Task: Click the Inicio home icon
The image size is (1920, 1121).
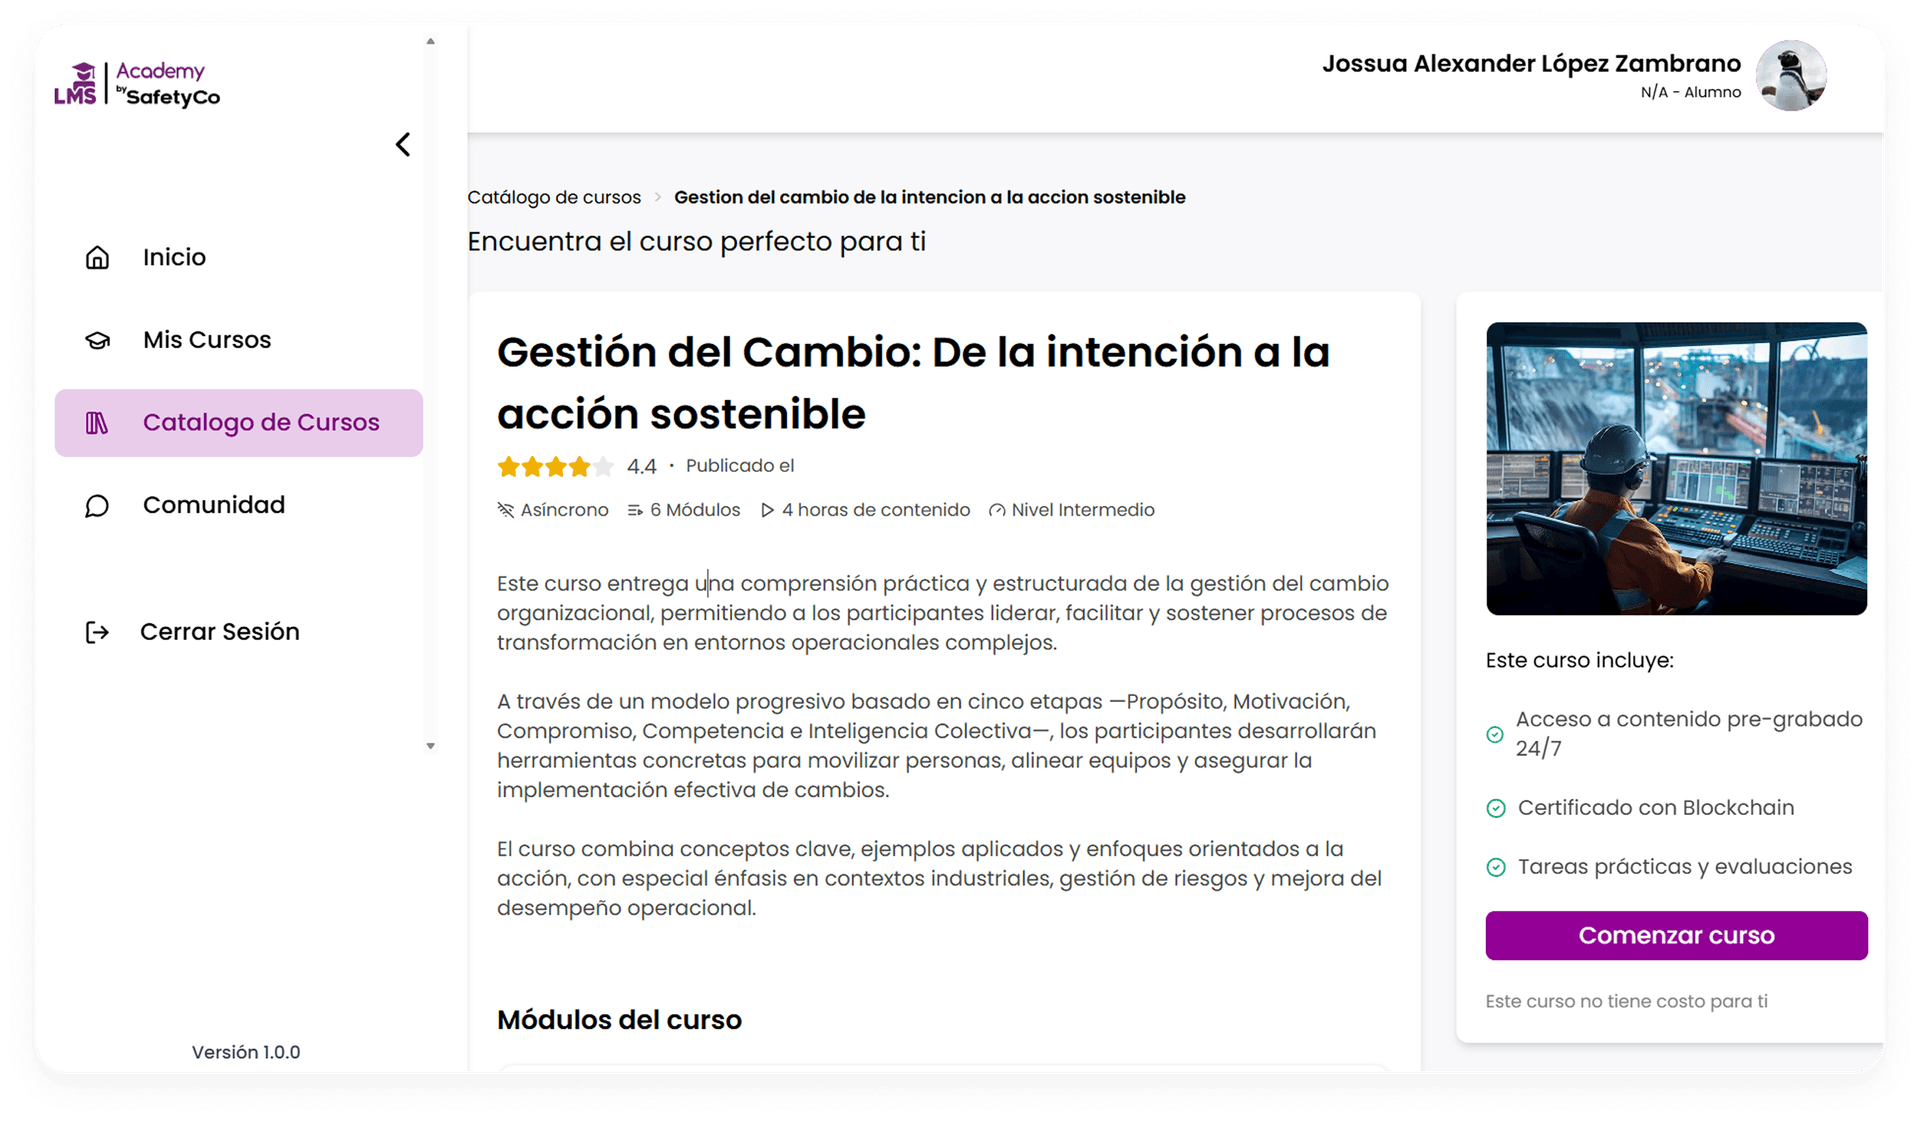Action: pos(97,258)
